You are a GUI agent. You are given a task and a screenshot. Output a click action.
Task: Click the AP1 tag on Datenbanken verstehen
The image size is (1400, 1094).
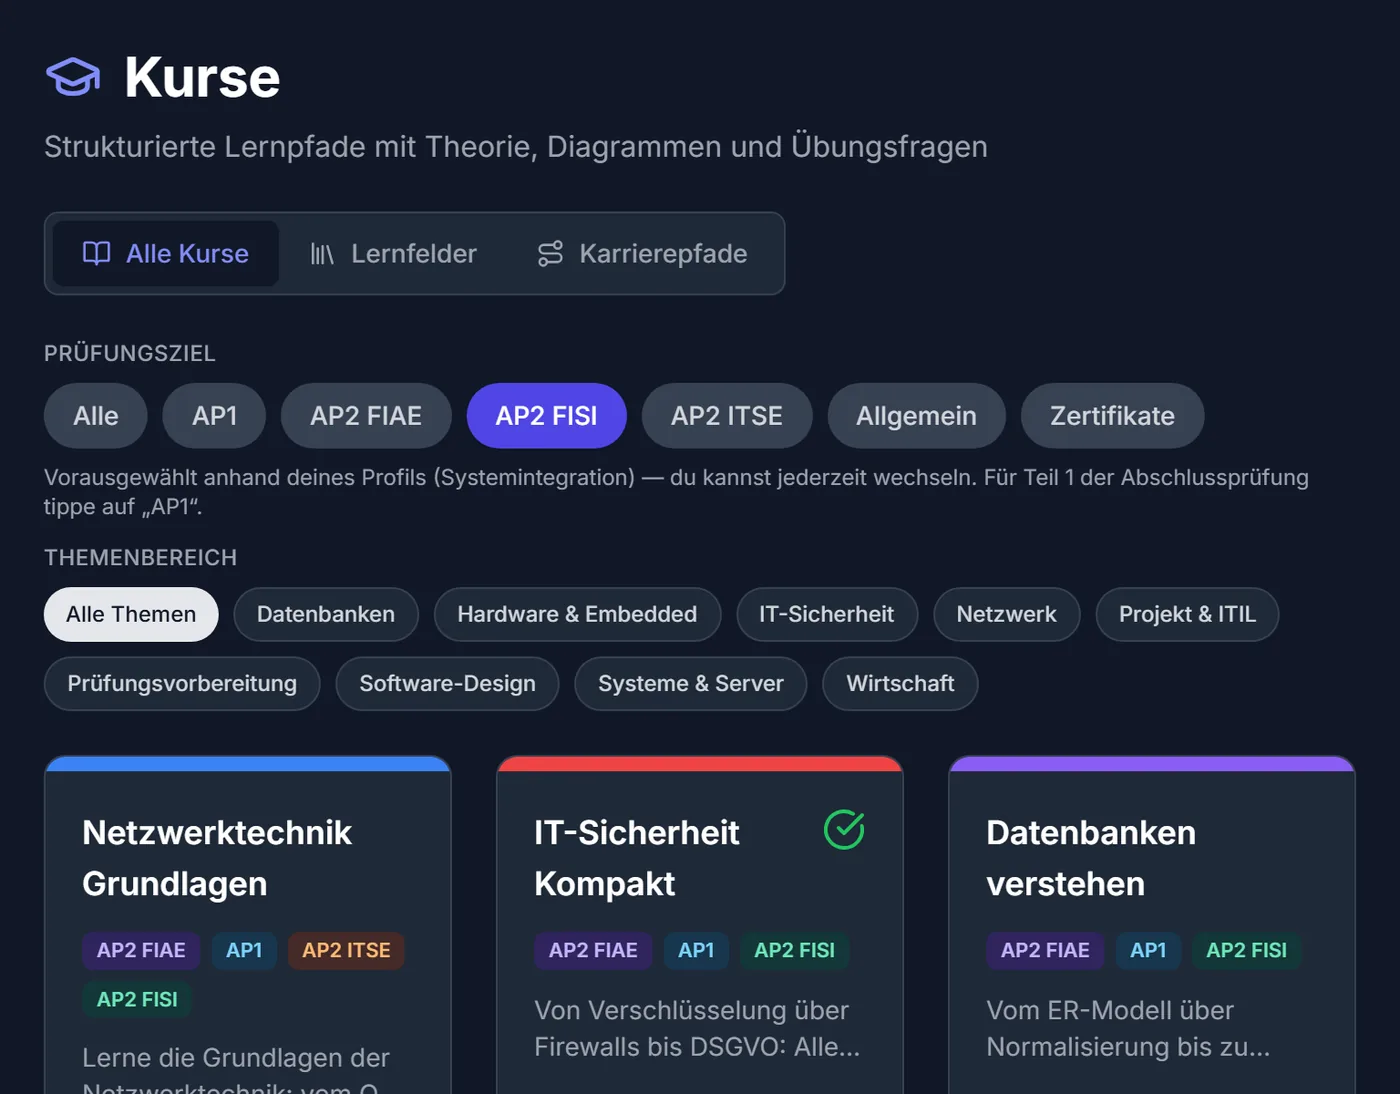tap(1148, 950)
